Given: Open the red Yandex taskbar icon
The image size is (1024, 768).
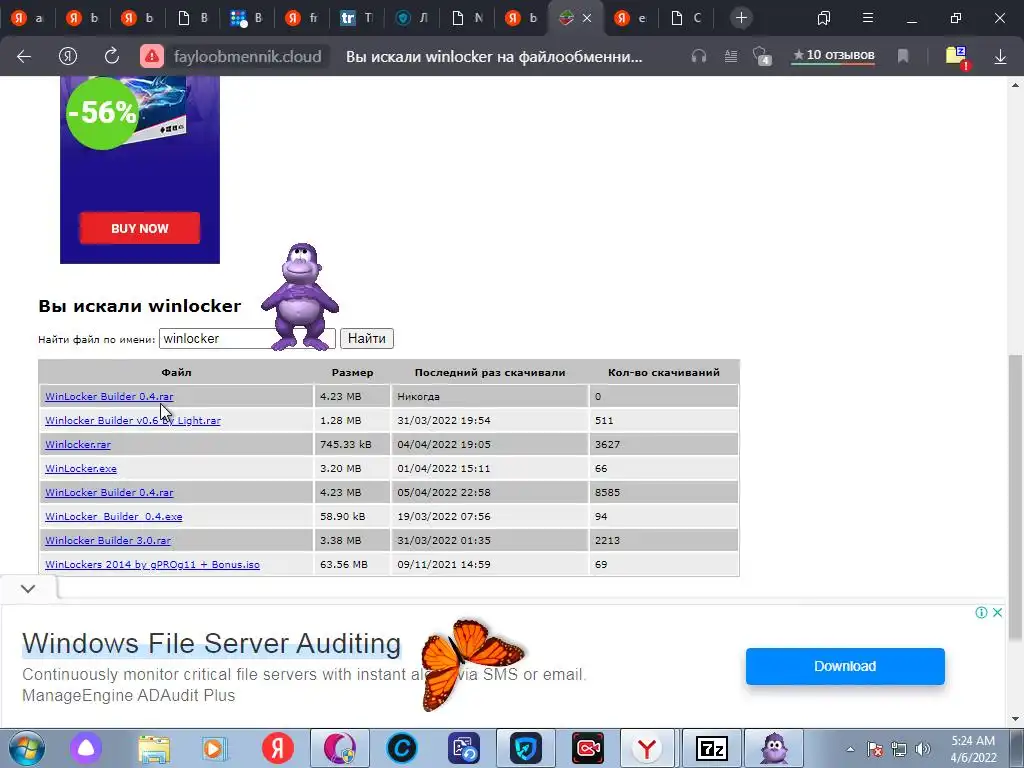Looking at the screenshot, I should pyautogui.click(x=278, y=748).
